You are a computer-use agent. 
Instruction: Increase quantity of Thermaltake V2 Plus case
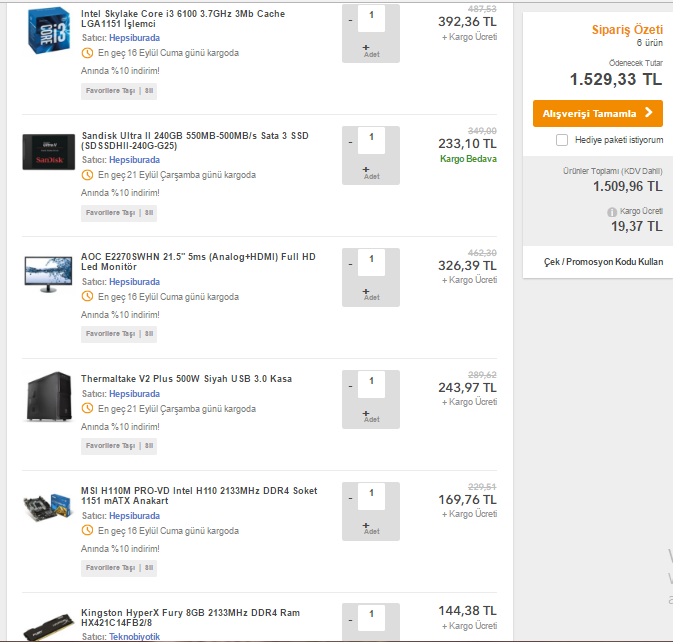point(365,411)
